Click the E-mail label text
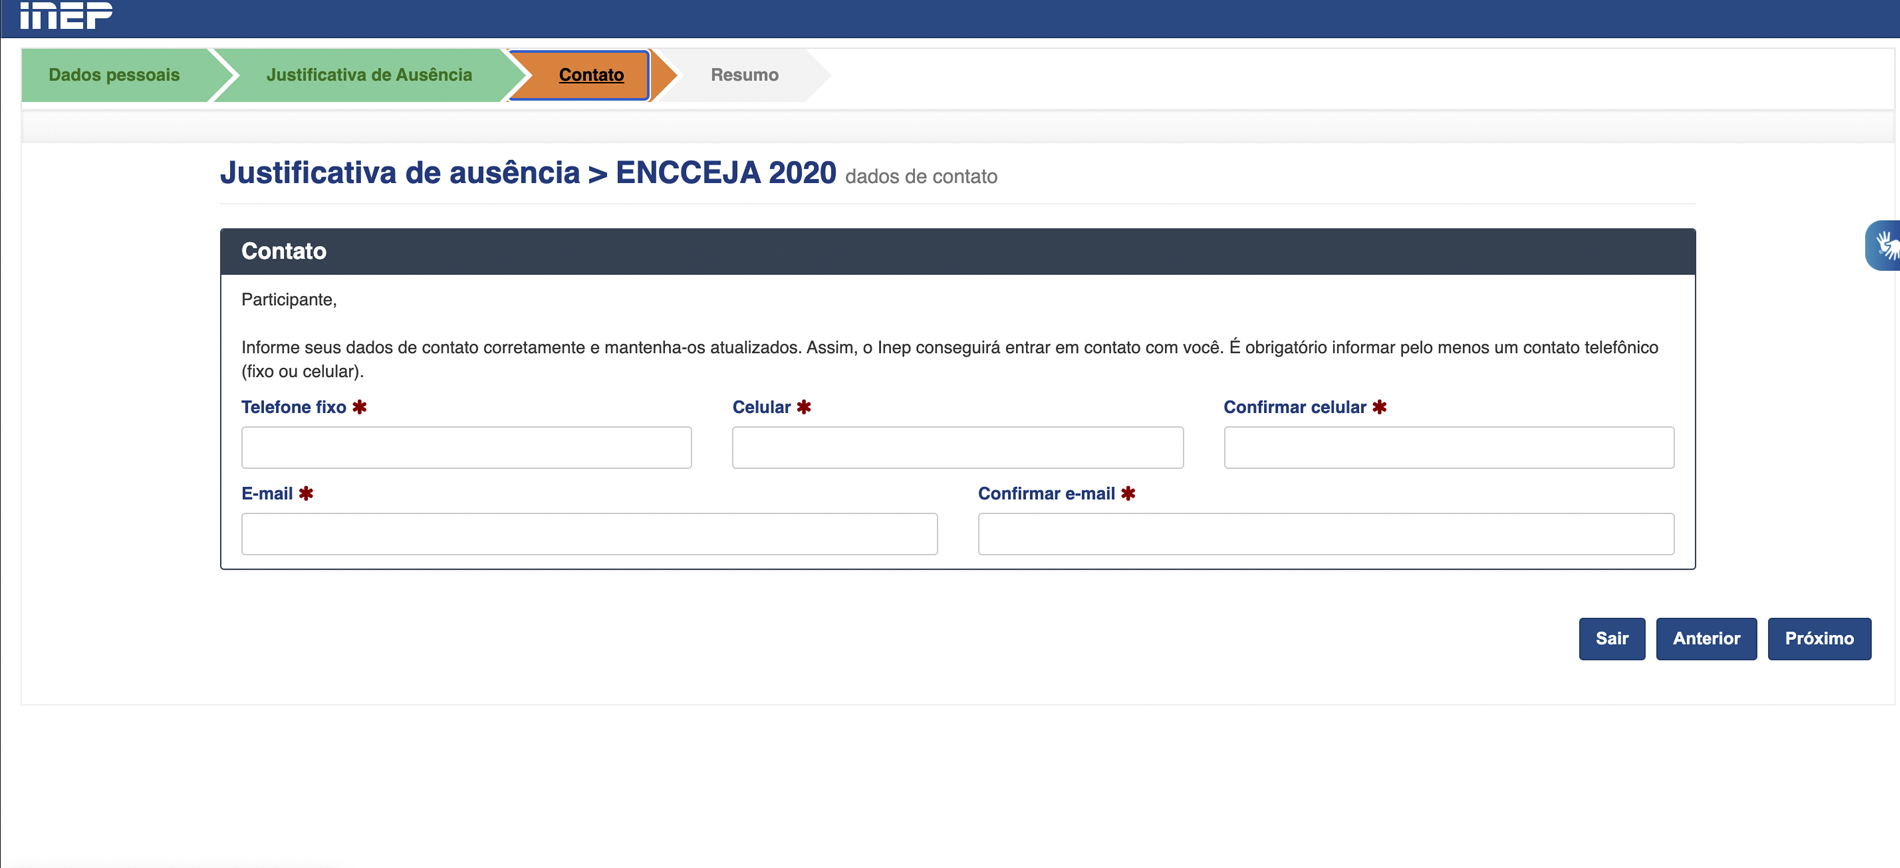 coord(267,494)
